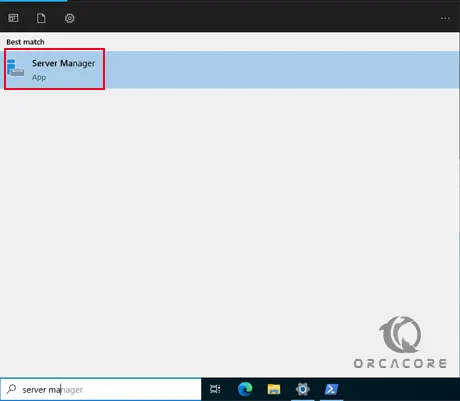Image resolution: width=460 pixels, height=401 pixels.
Task: Open File Explorer from the taskbar
Action: 274,389
